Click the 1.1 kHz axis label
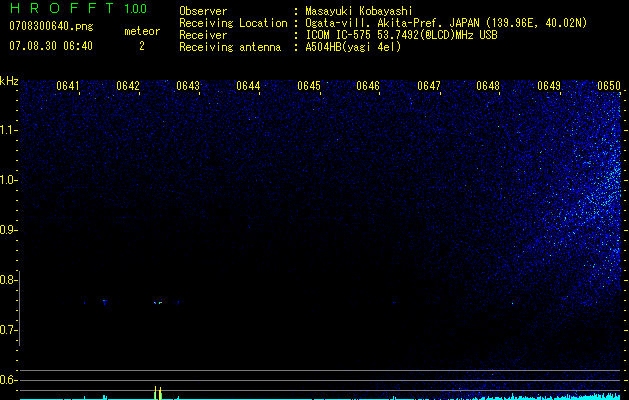The height and width of the screenshot is (400, 629). tap(8, 130)
